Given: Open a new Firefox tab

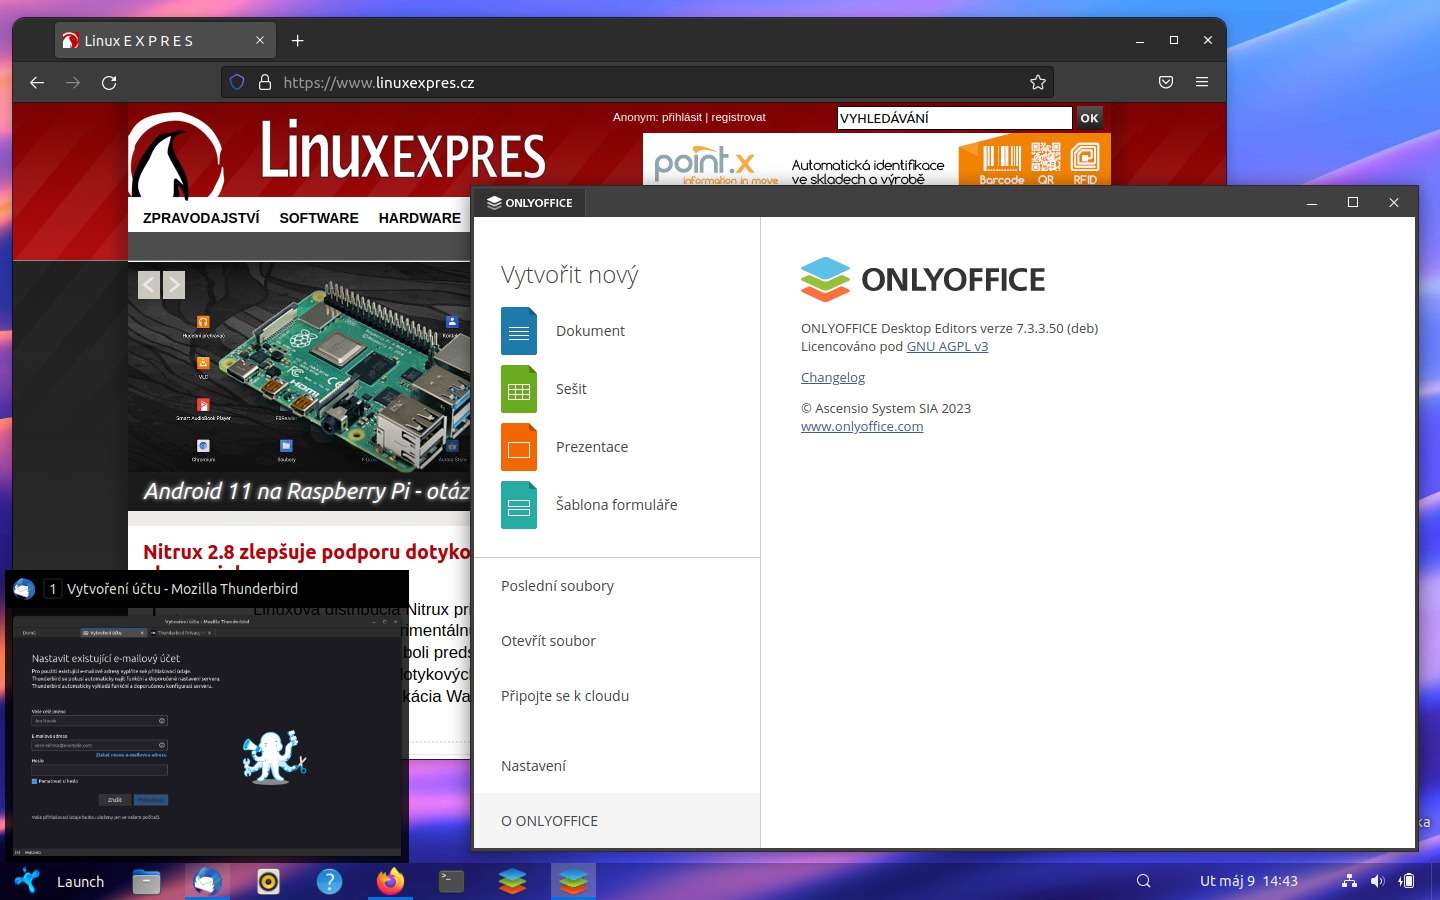Looking at the screenshot, I should tap(297, 41).
